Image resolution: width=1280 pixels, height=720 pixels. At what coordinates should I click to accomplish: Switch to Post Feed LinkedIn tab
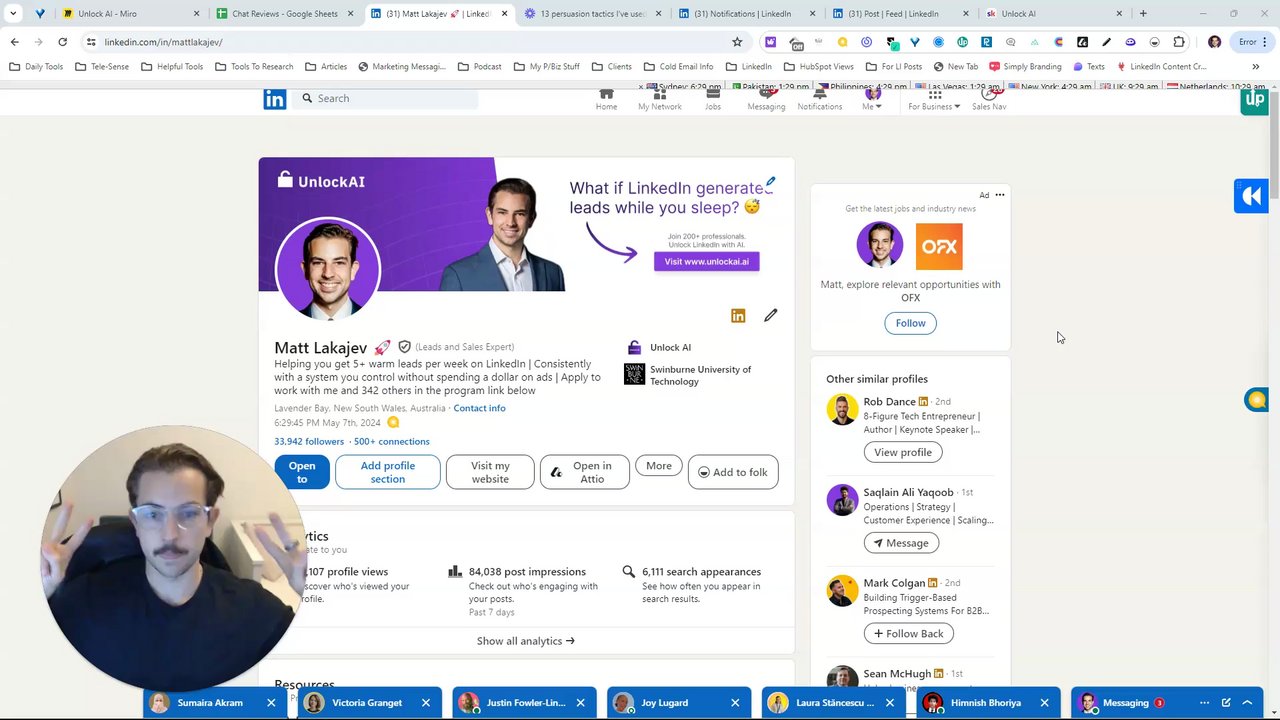pyautogui.click(x=900, y=14)
